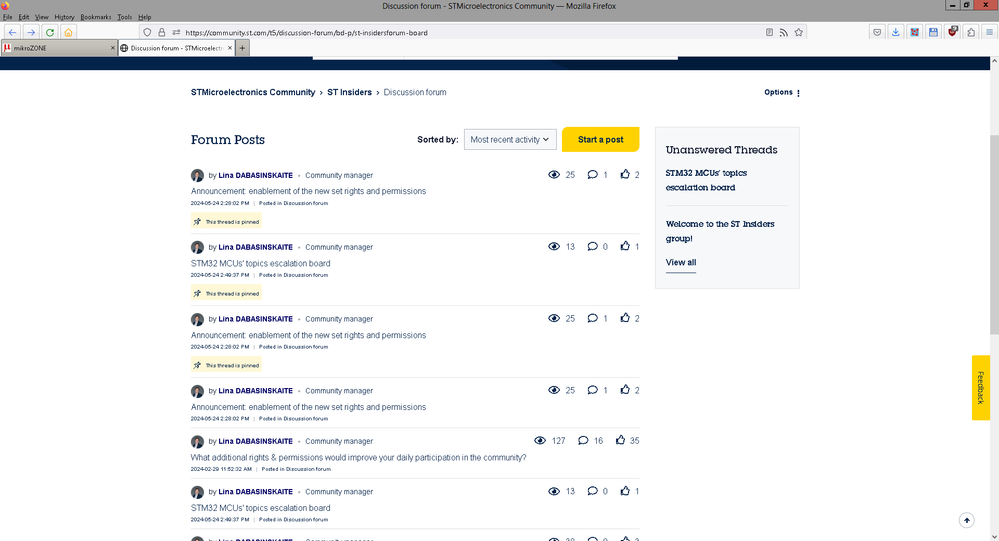Open the Tools menu
999x541 pixels.
point(124,17)
